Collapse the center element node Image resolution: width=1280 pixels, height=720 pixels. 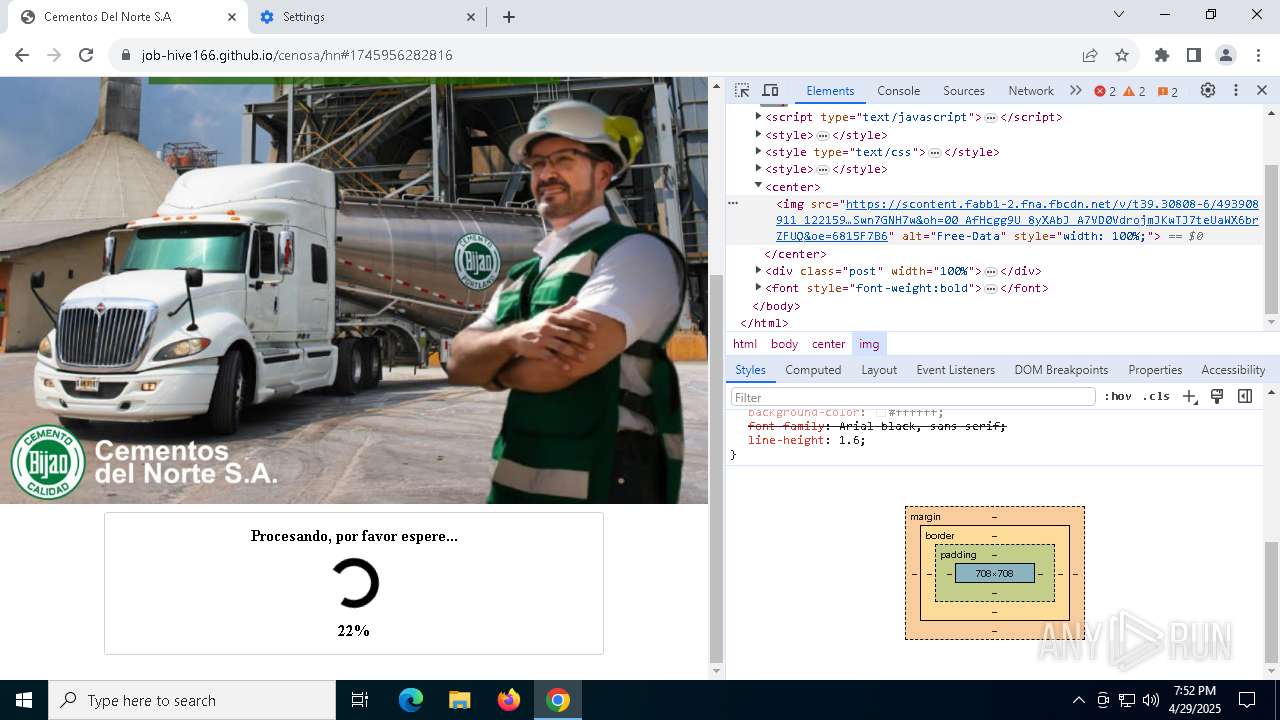pyautogui.click(x=758, y=186)
